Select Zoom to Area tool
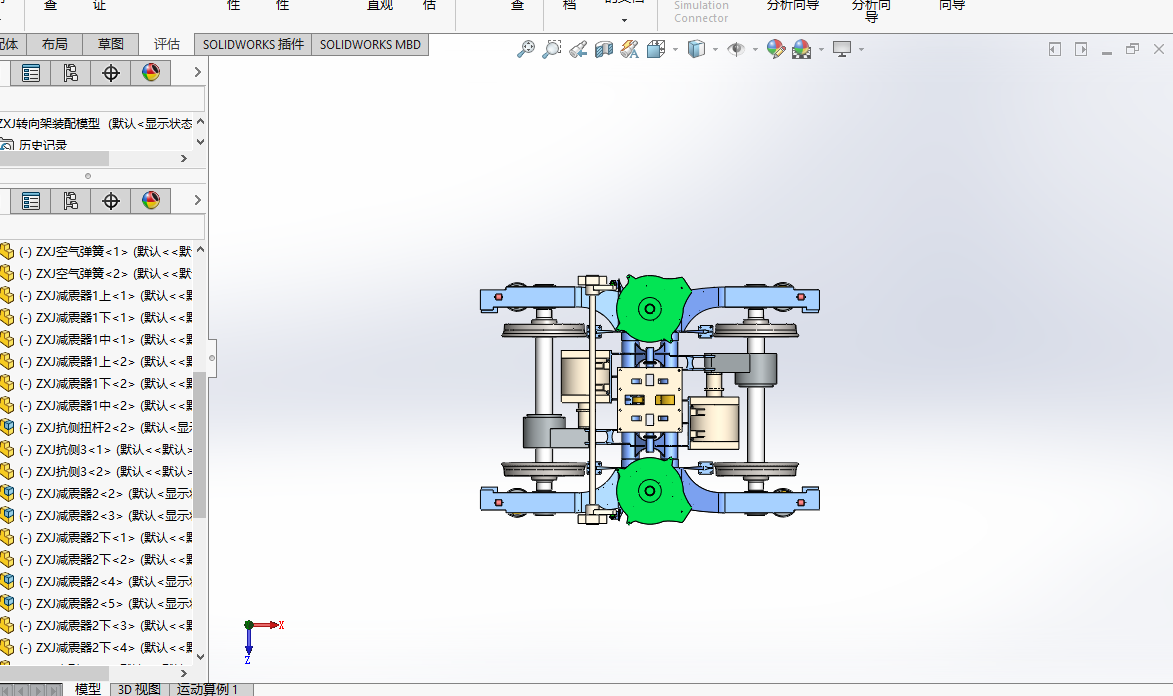The image size is (1173, 696). (x=551, y=49)
